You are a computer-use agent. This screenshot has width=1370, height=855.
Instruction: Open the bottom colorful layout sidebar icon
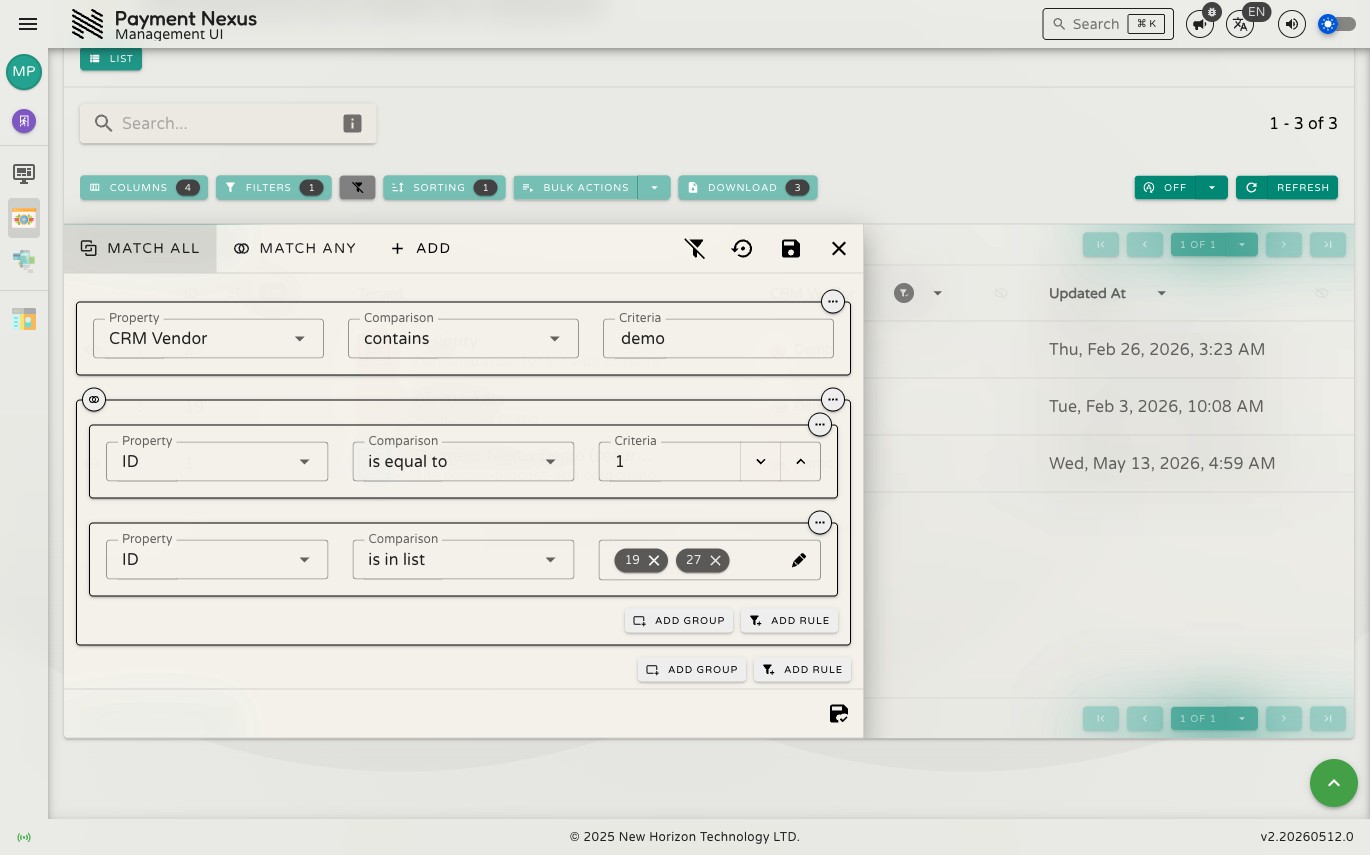(24, 319)
